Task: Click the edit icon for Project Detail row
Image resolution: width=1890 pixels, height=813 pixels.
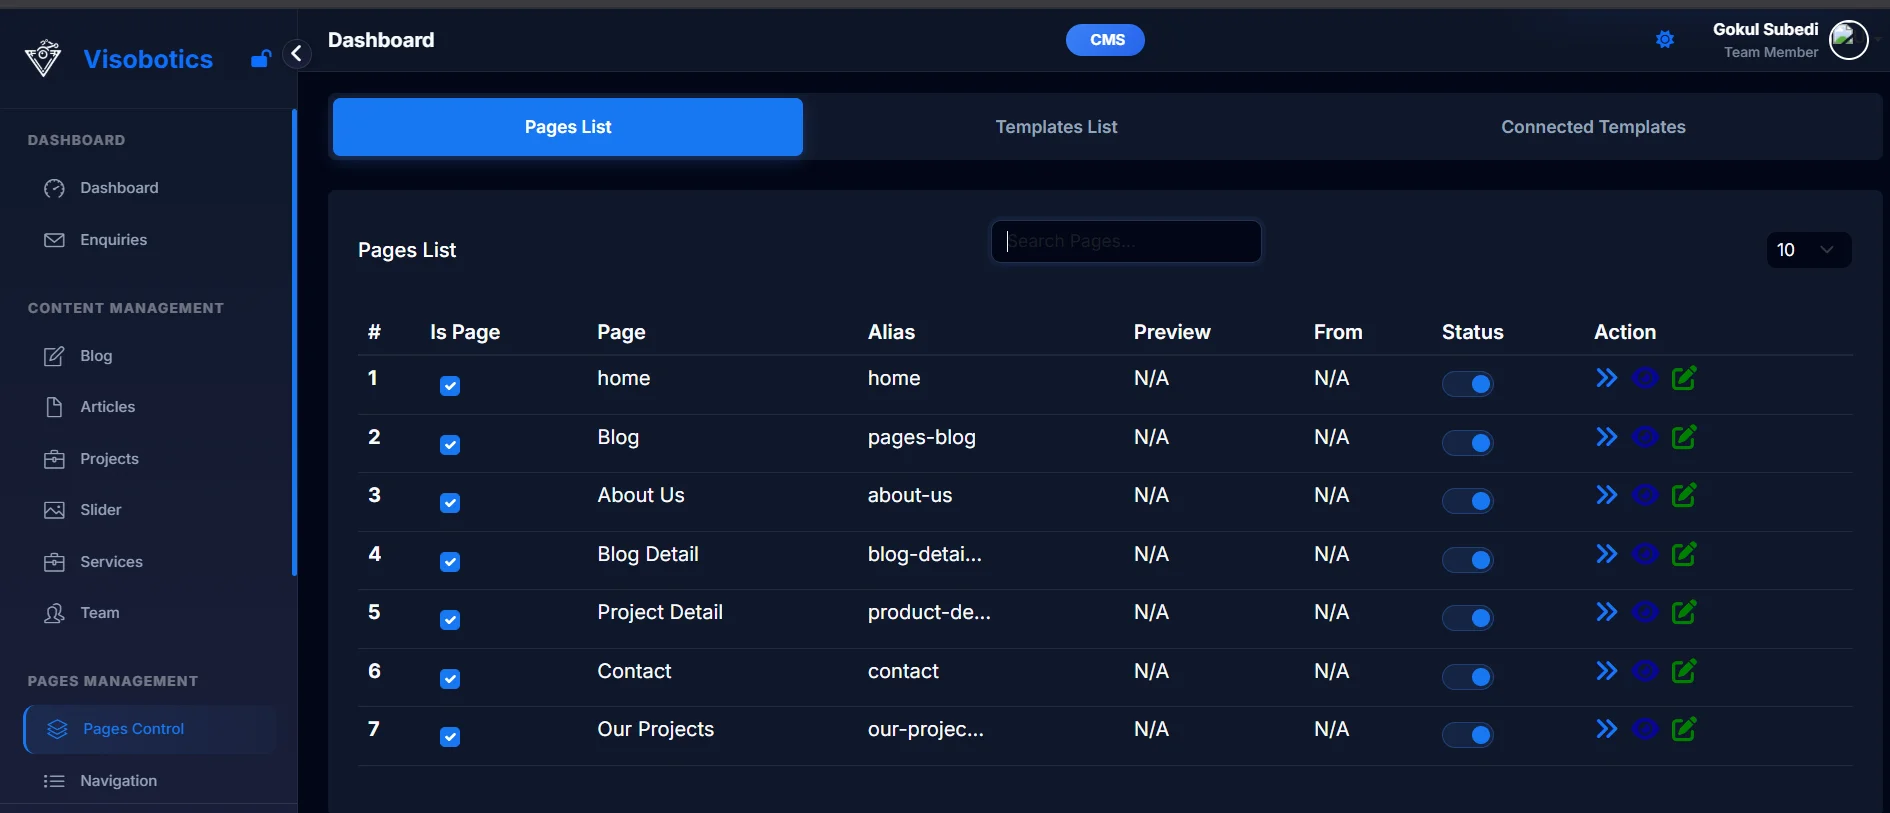Action: (x=1684, y=612)
